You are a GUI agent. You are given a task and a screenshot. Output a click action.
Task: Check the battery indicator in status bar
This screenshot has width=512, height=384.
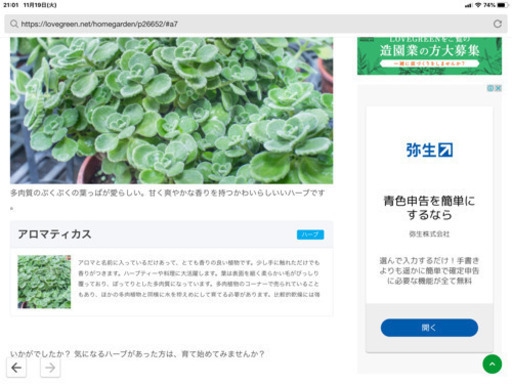click(502, 5)
